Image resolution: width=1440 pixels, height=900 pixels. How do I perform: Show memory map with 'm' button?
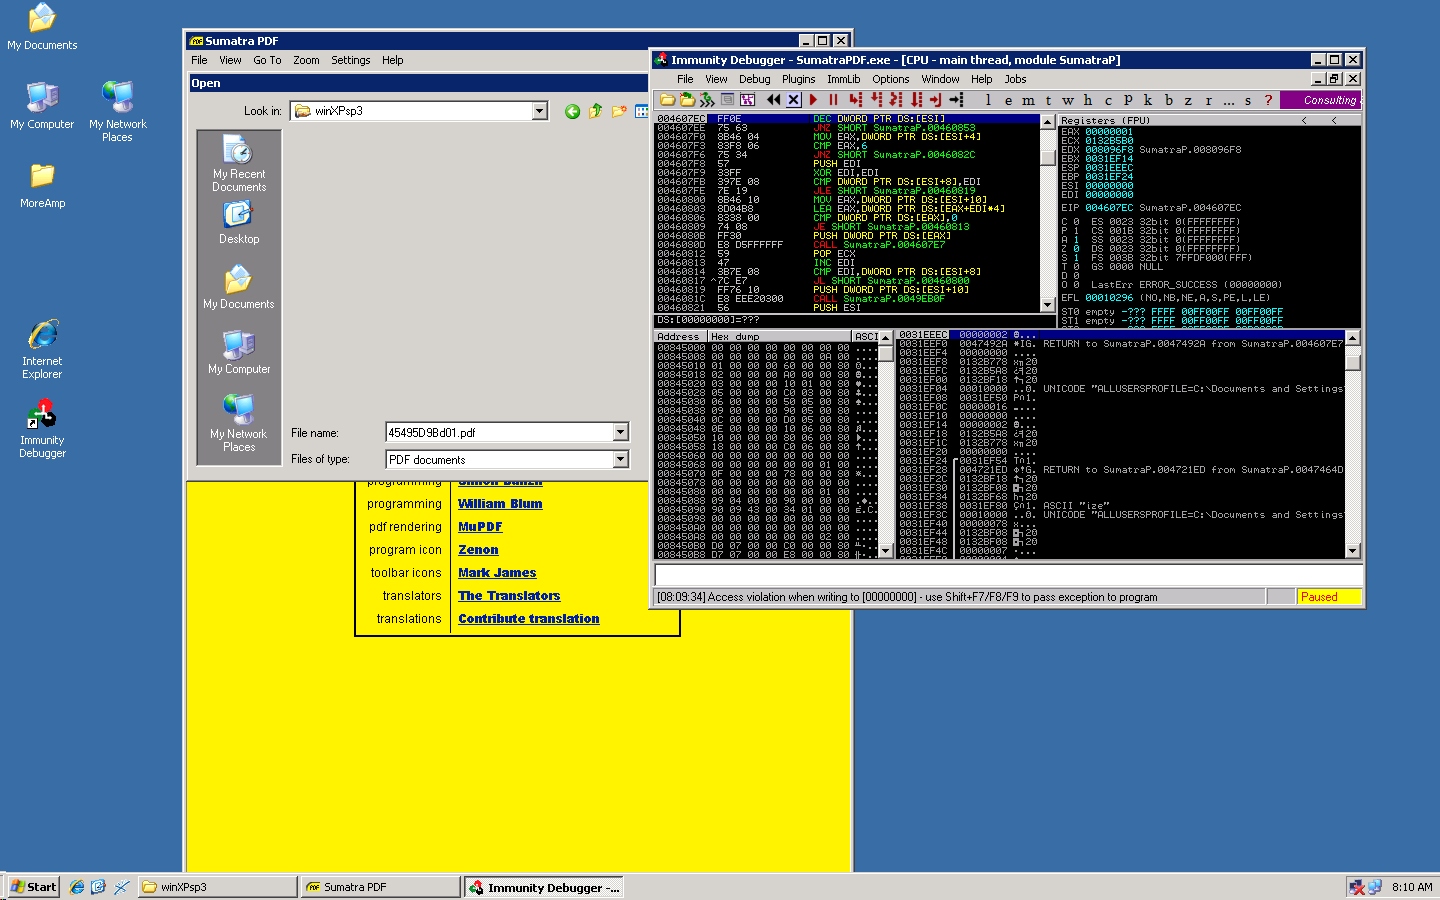tap(1028, 100)
